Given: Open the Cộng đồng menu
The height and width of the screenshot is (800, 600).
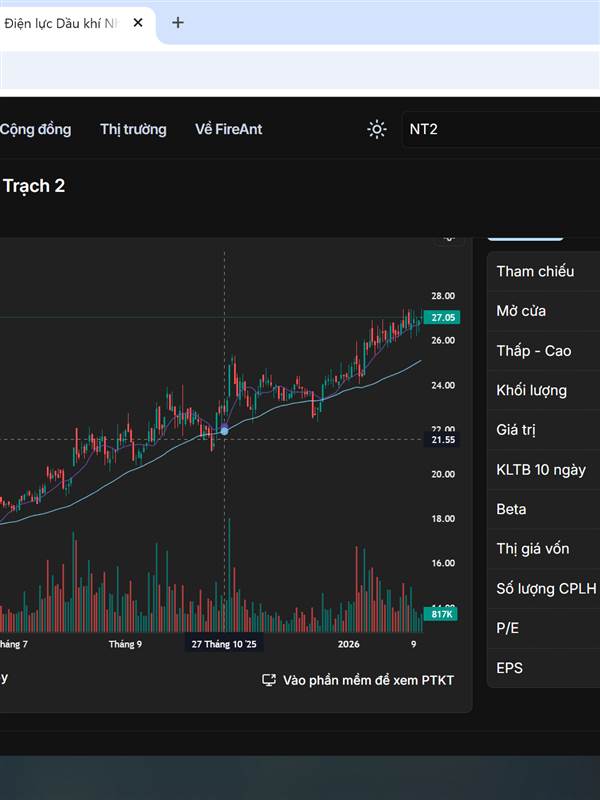Looking at the screenshot, I should (36, 129).
